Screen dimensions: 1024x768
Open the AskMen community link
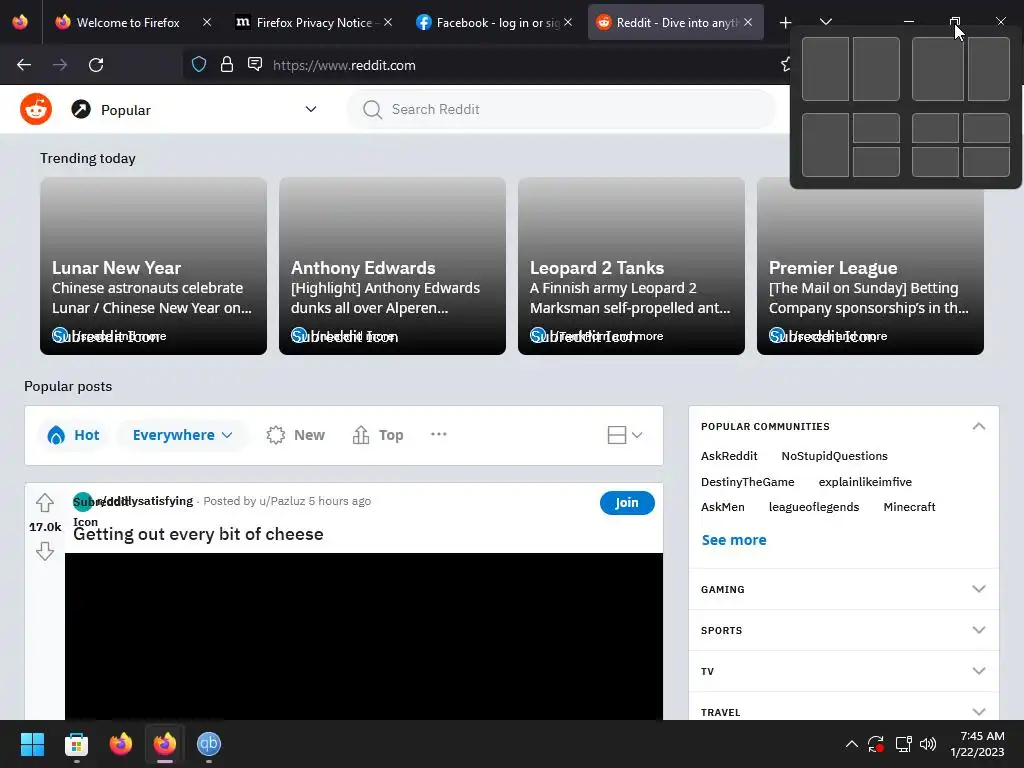(x=722, y=507)
